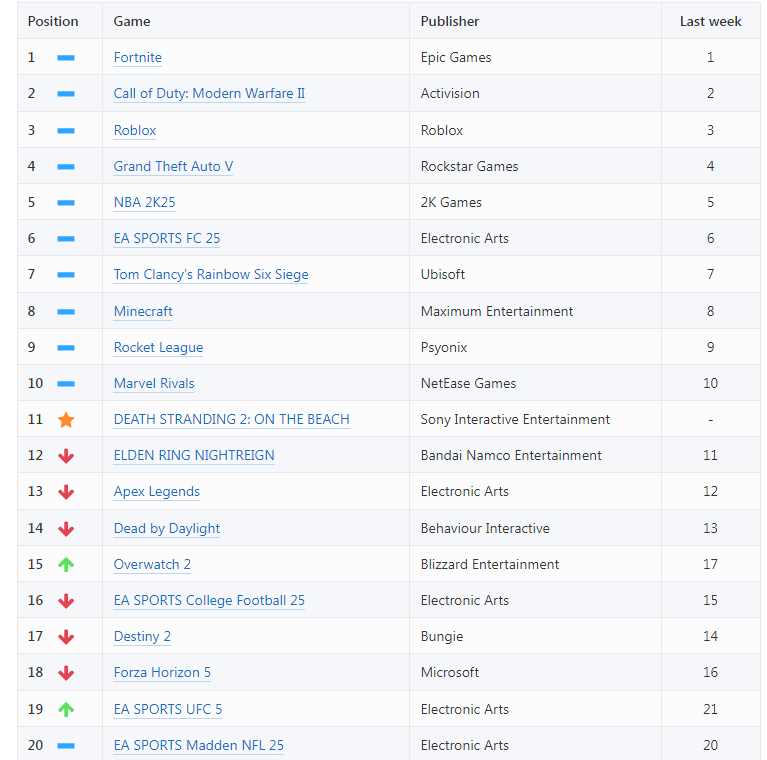Click the green up arrow beside Overwatch 2

[66, 564]
